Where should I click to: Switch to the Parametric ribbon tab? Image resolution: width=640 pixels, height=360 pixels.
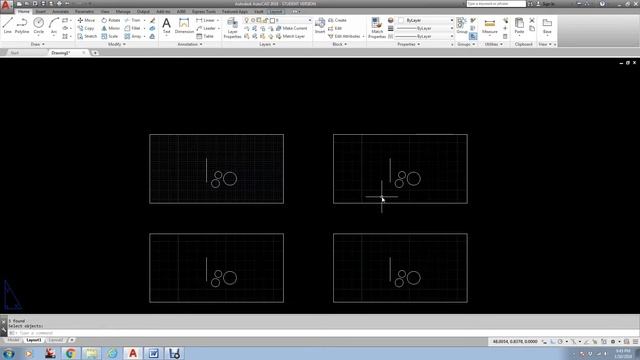point(84,11)
